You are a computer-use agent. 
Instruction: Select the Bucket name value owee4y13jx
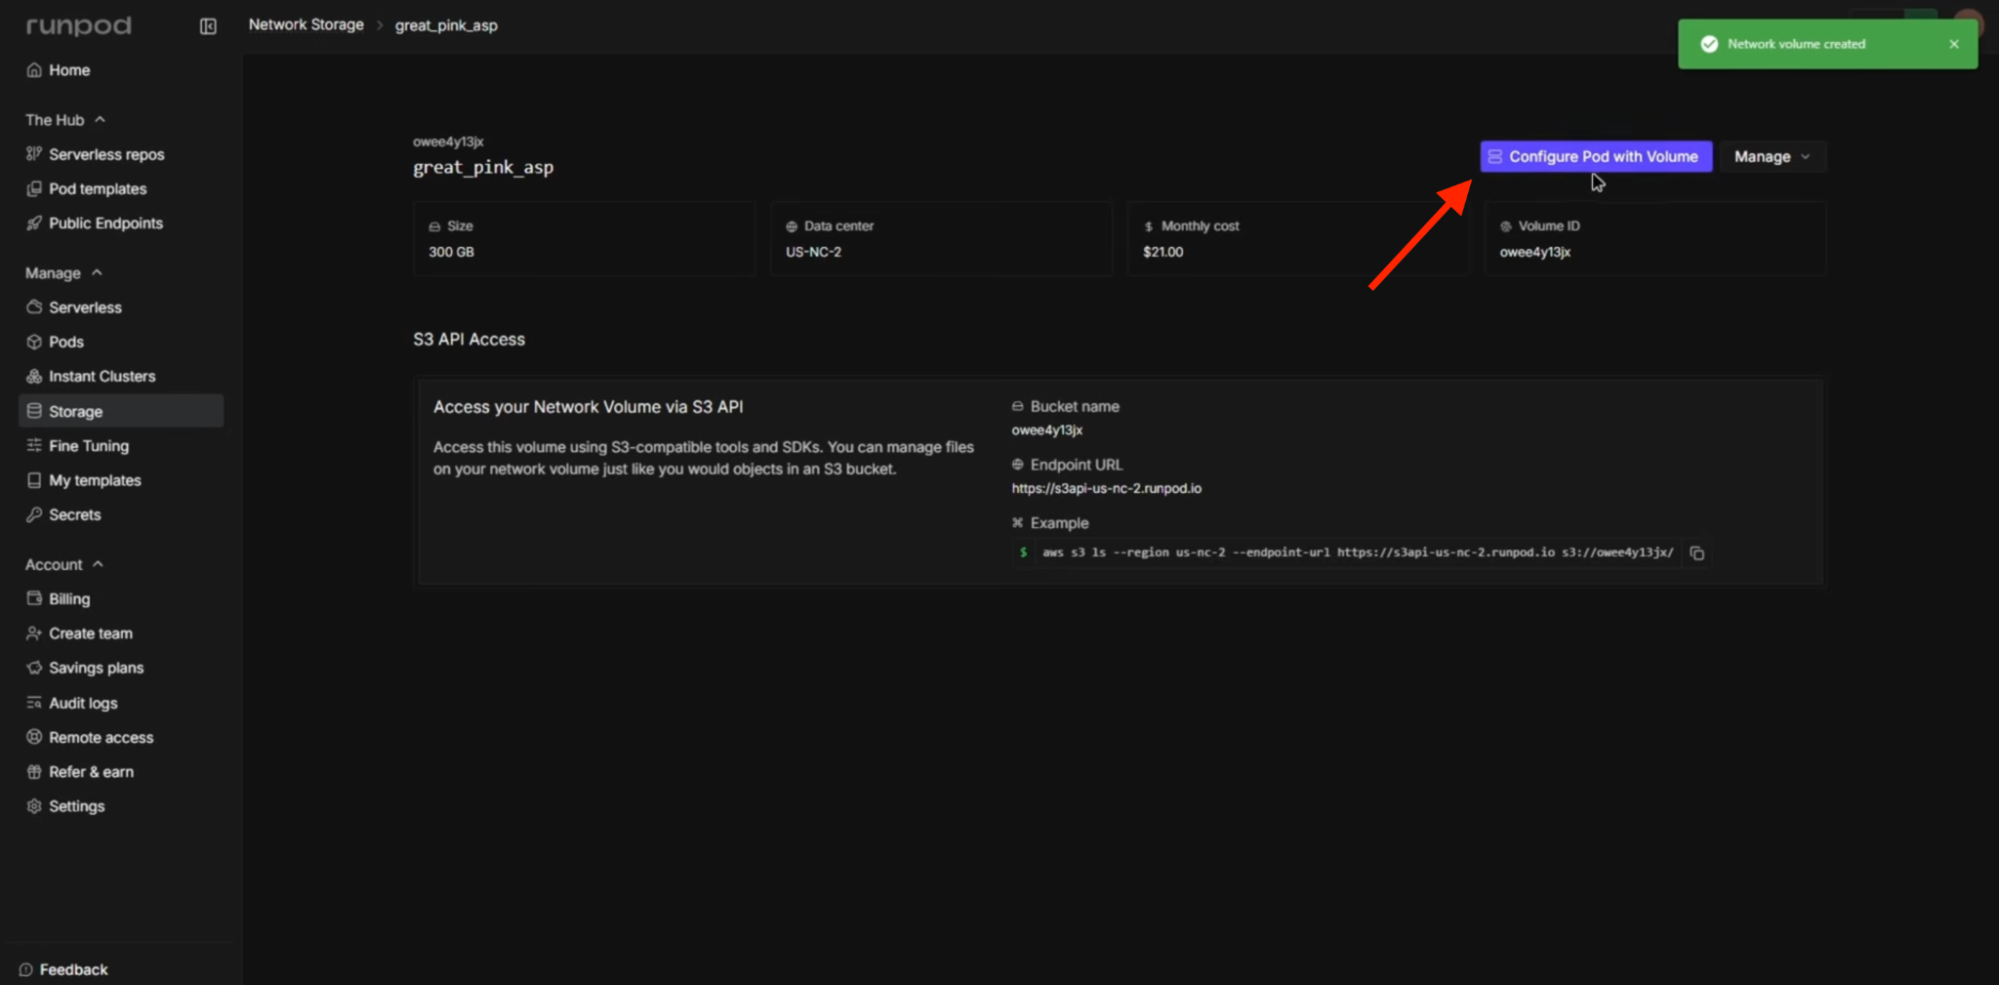[1047, 430]
